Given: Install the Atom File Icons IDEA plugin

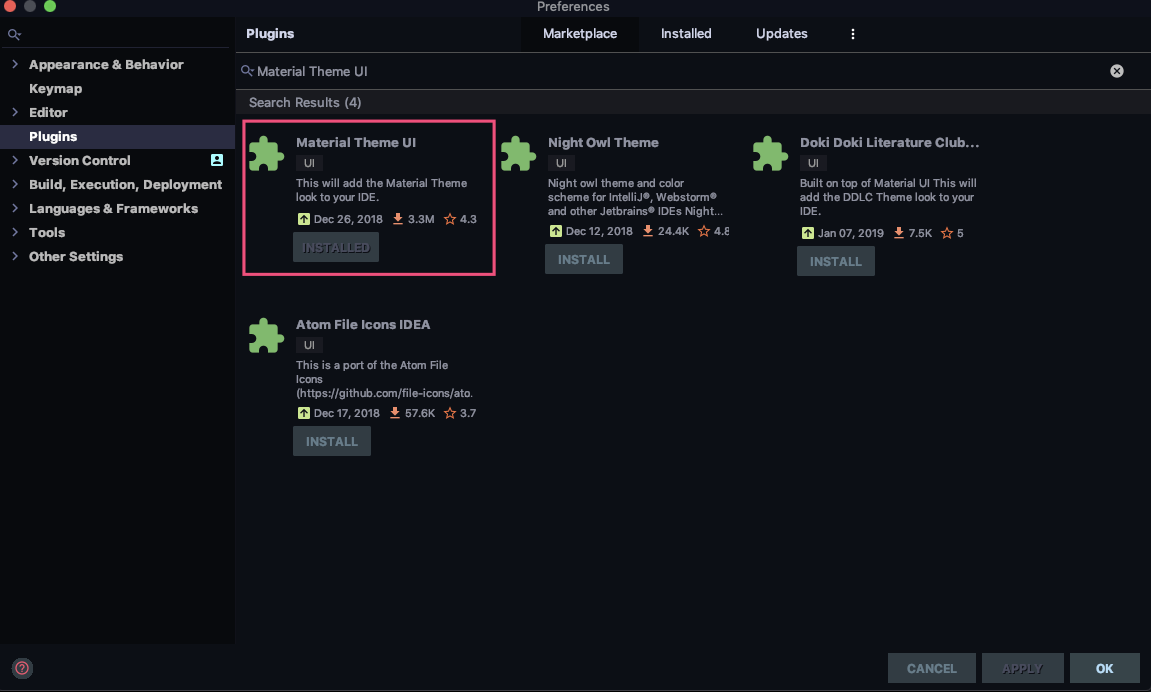Looking at the screenshot, I should coord(332,441).
